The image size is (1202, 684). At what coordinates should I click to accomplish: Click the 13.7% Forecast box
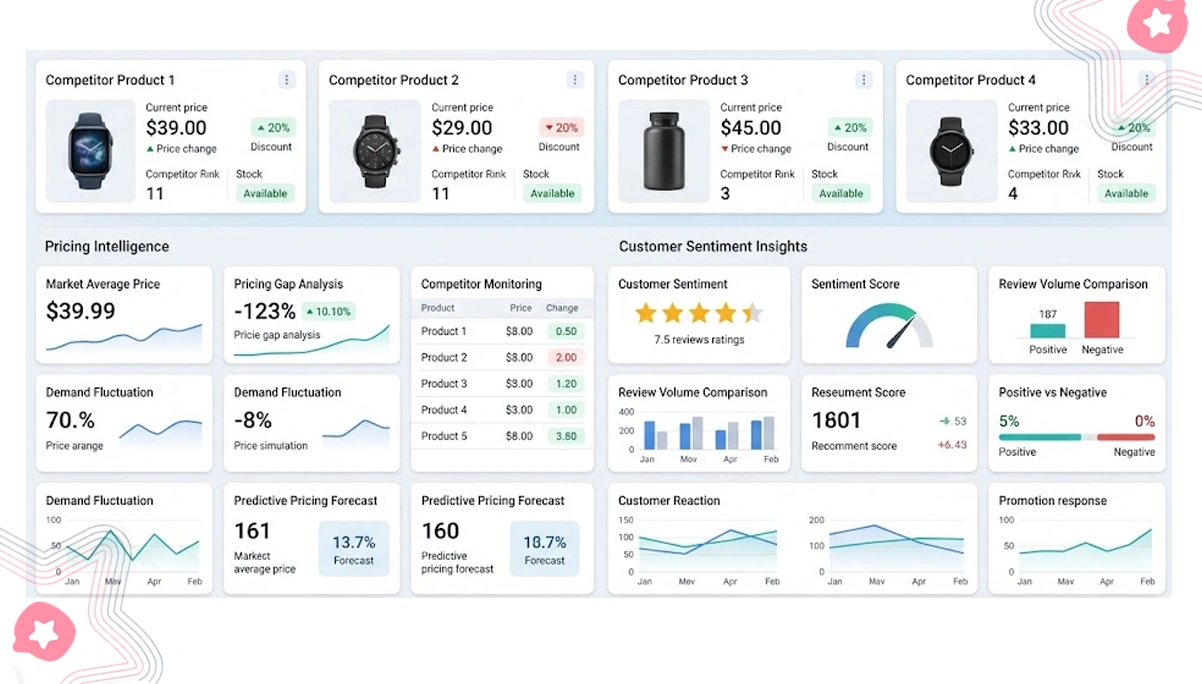click(x=354, y=549)
